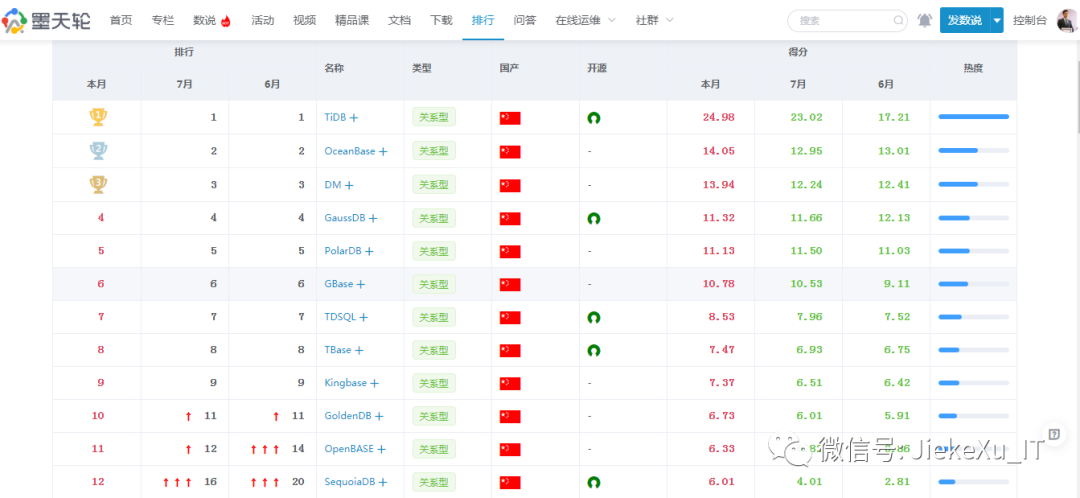Image resolution: width=1080 pixels, height=498 pixels.
Task: Click the plus next to SequoiaDB
Action: coord(383,482)
